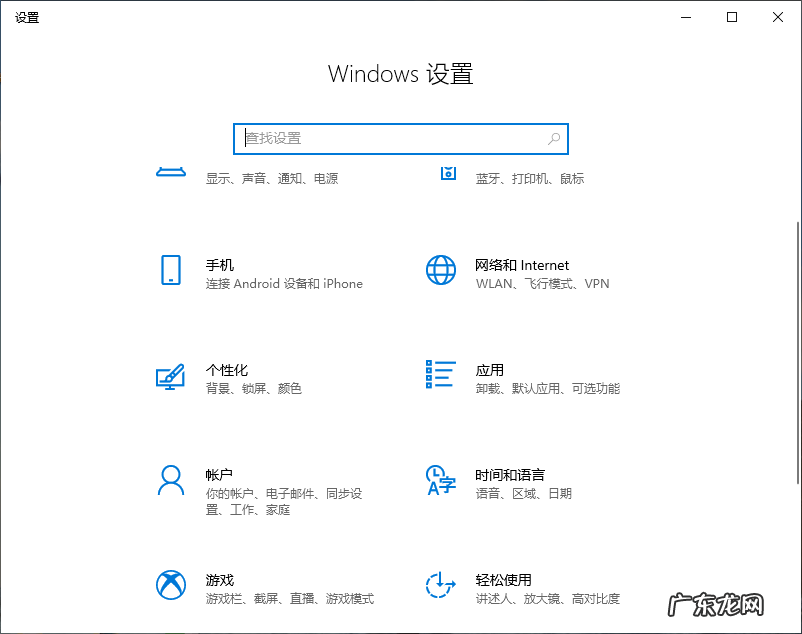Viewport: 802px width, 634px height.
Task: Click the magnifier icon in the search box
Action: click(553, 139)
